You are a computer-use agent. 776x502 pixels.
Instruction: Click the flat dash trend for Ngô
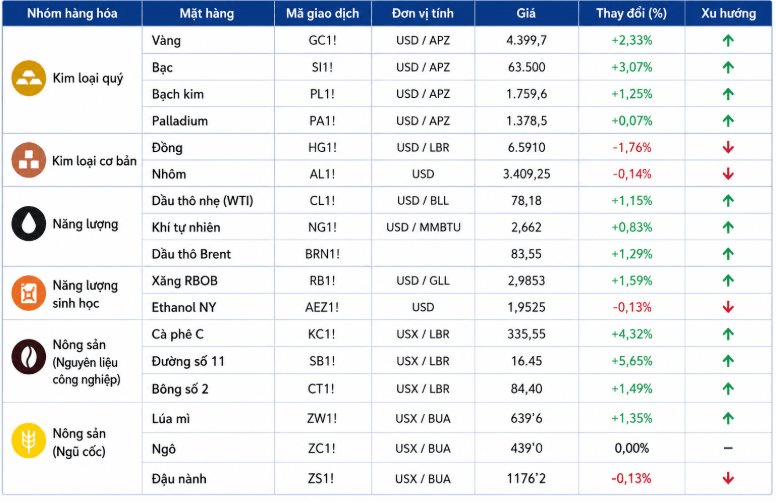tap(728, 448)
